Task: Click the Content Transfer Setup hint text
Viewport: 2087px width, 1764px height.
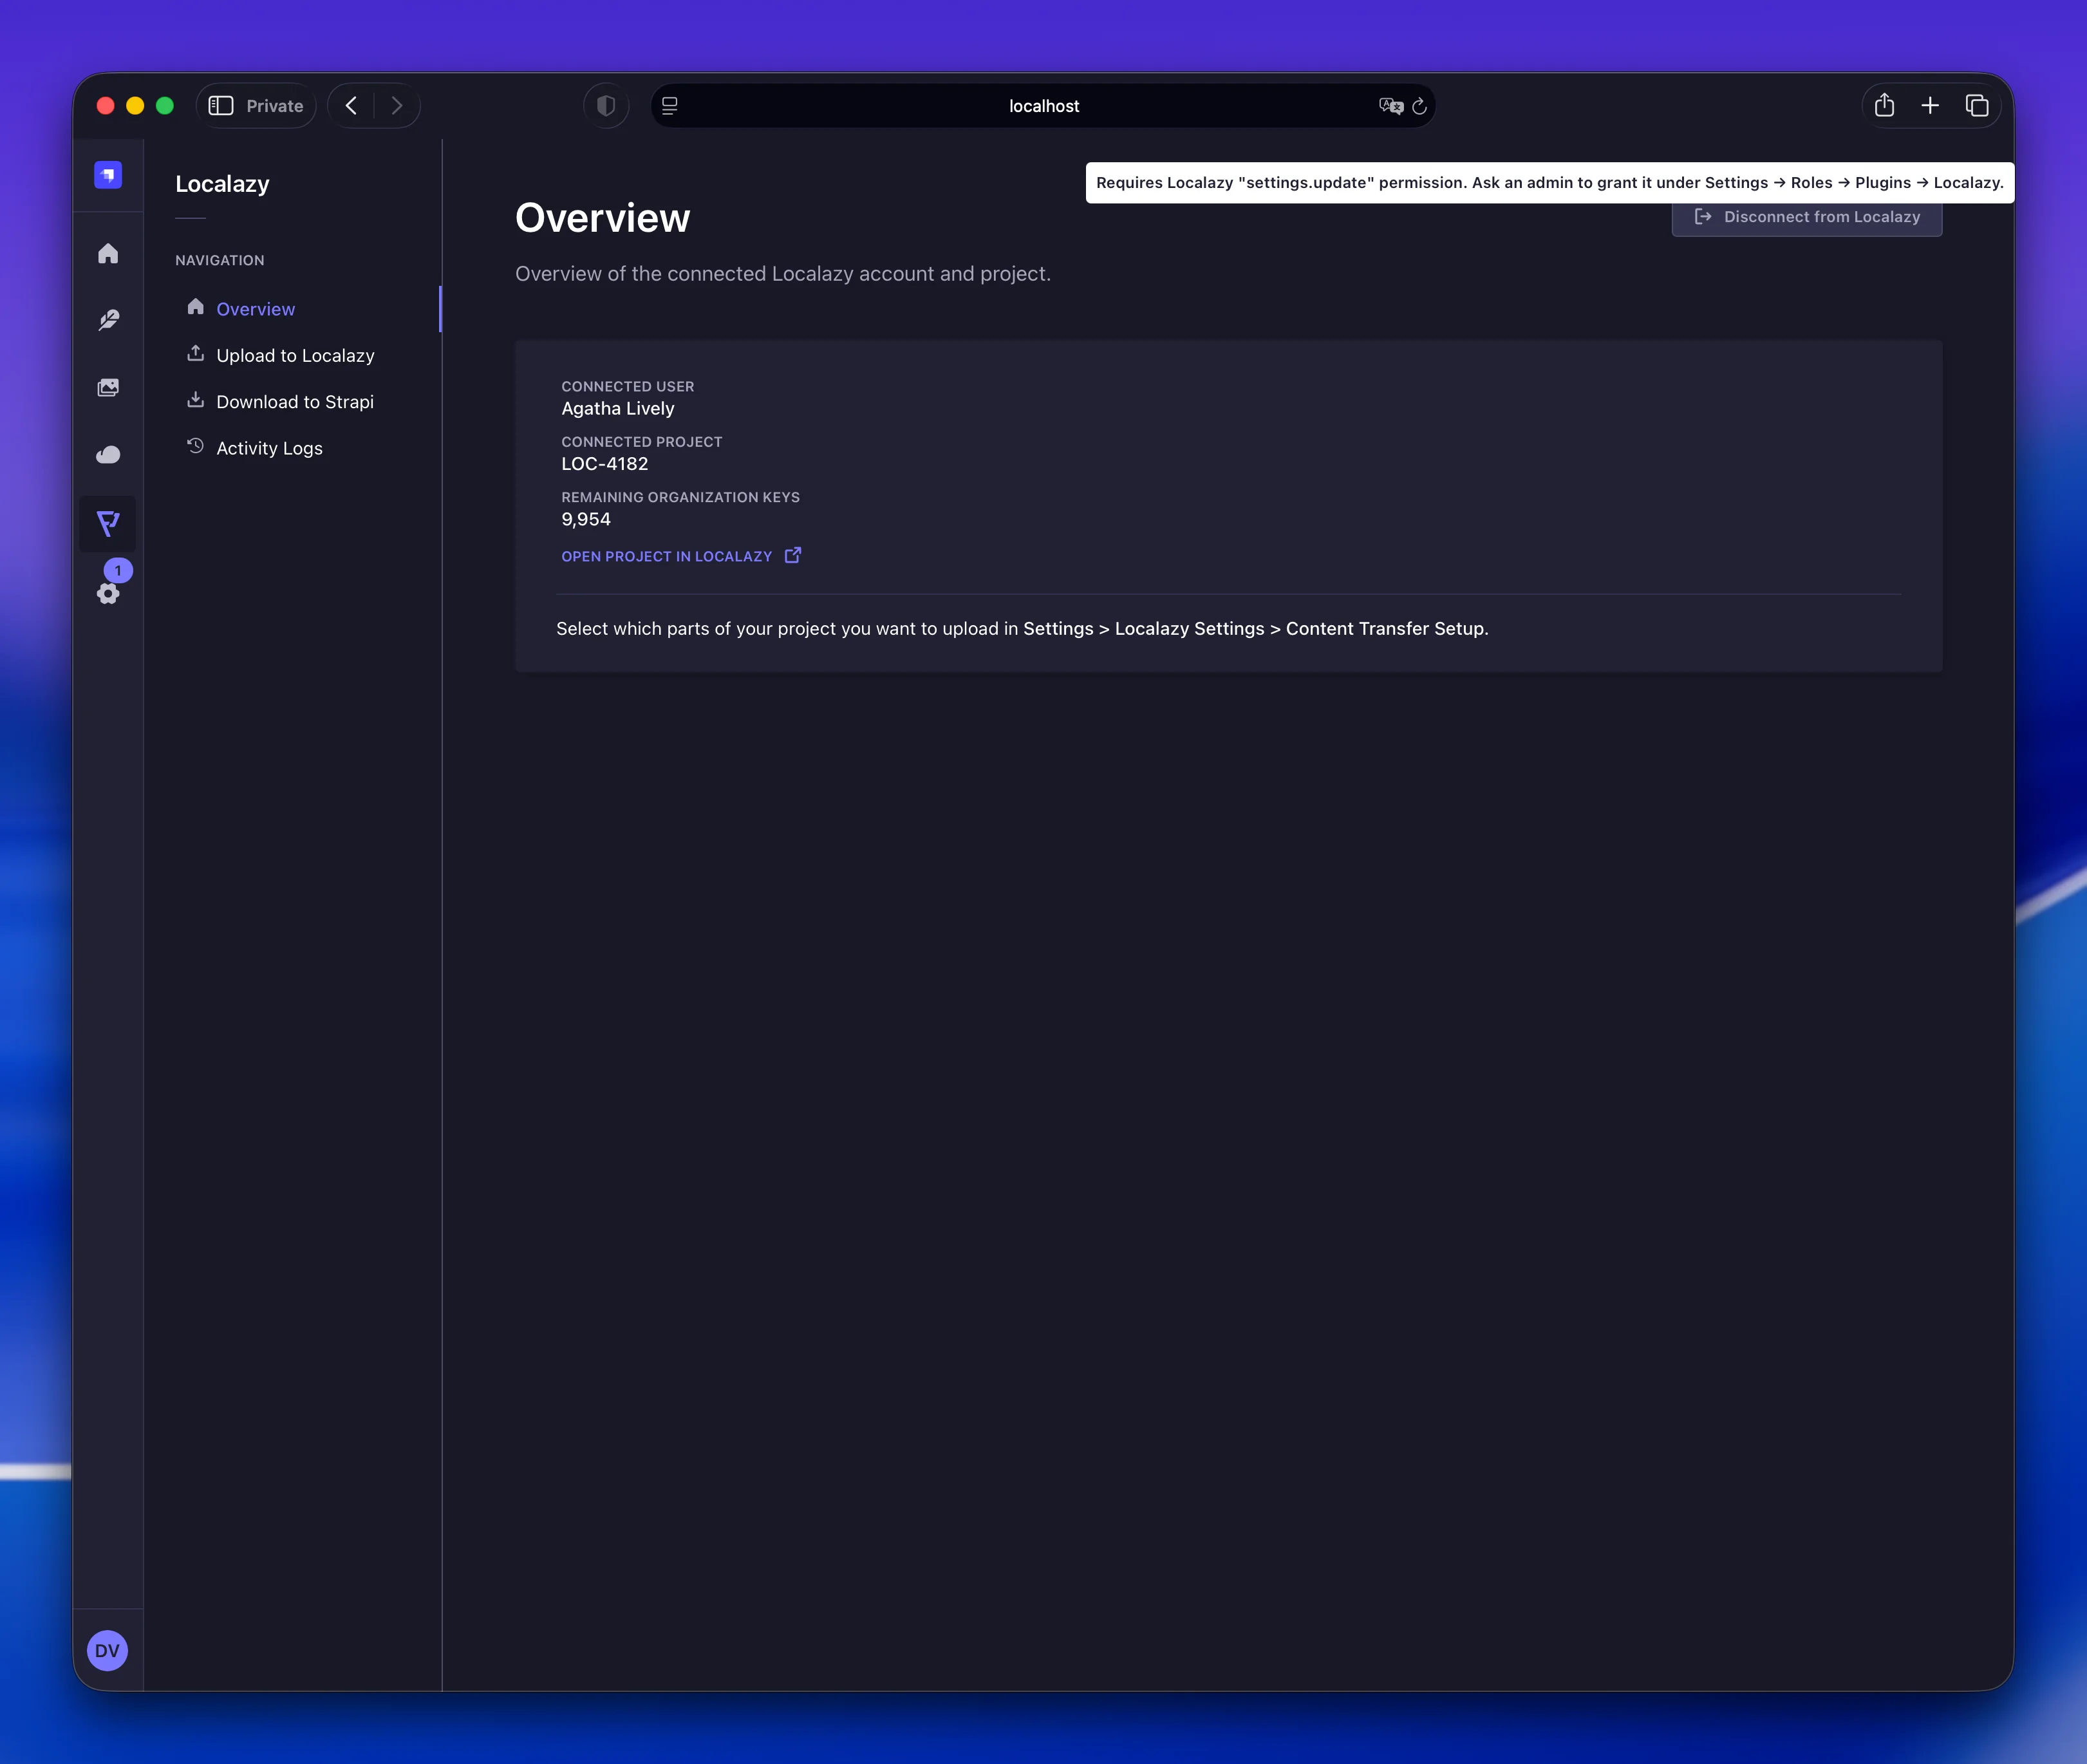Action: (x=1022, y=629)
